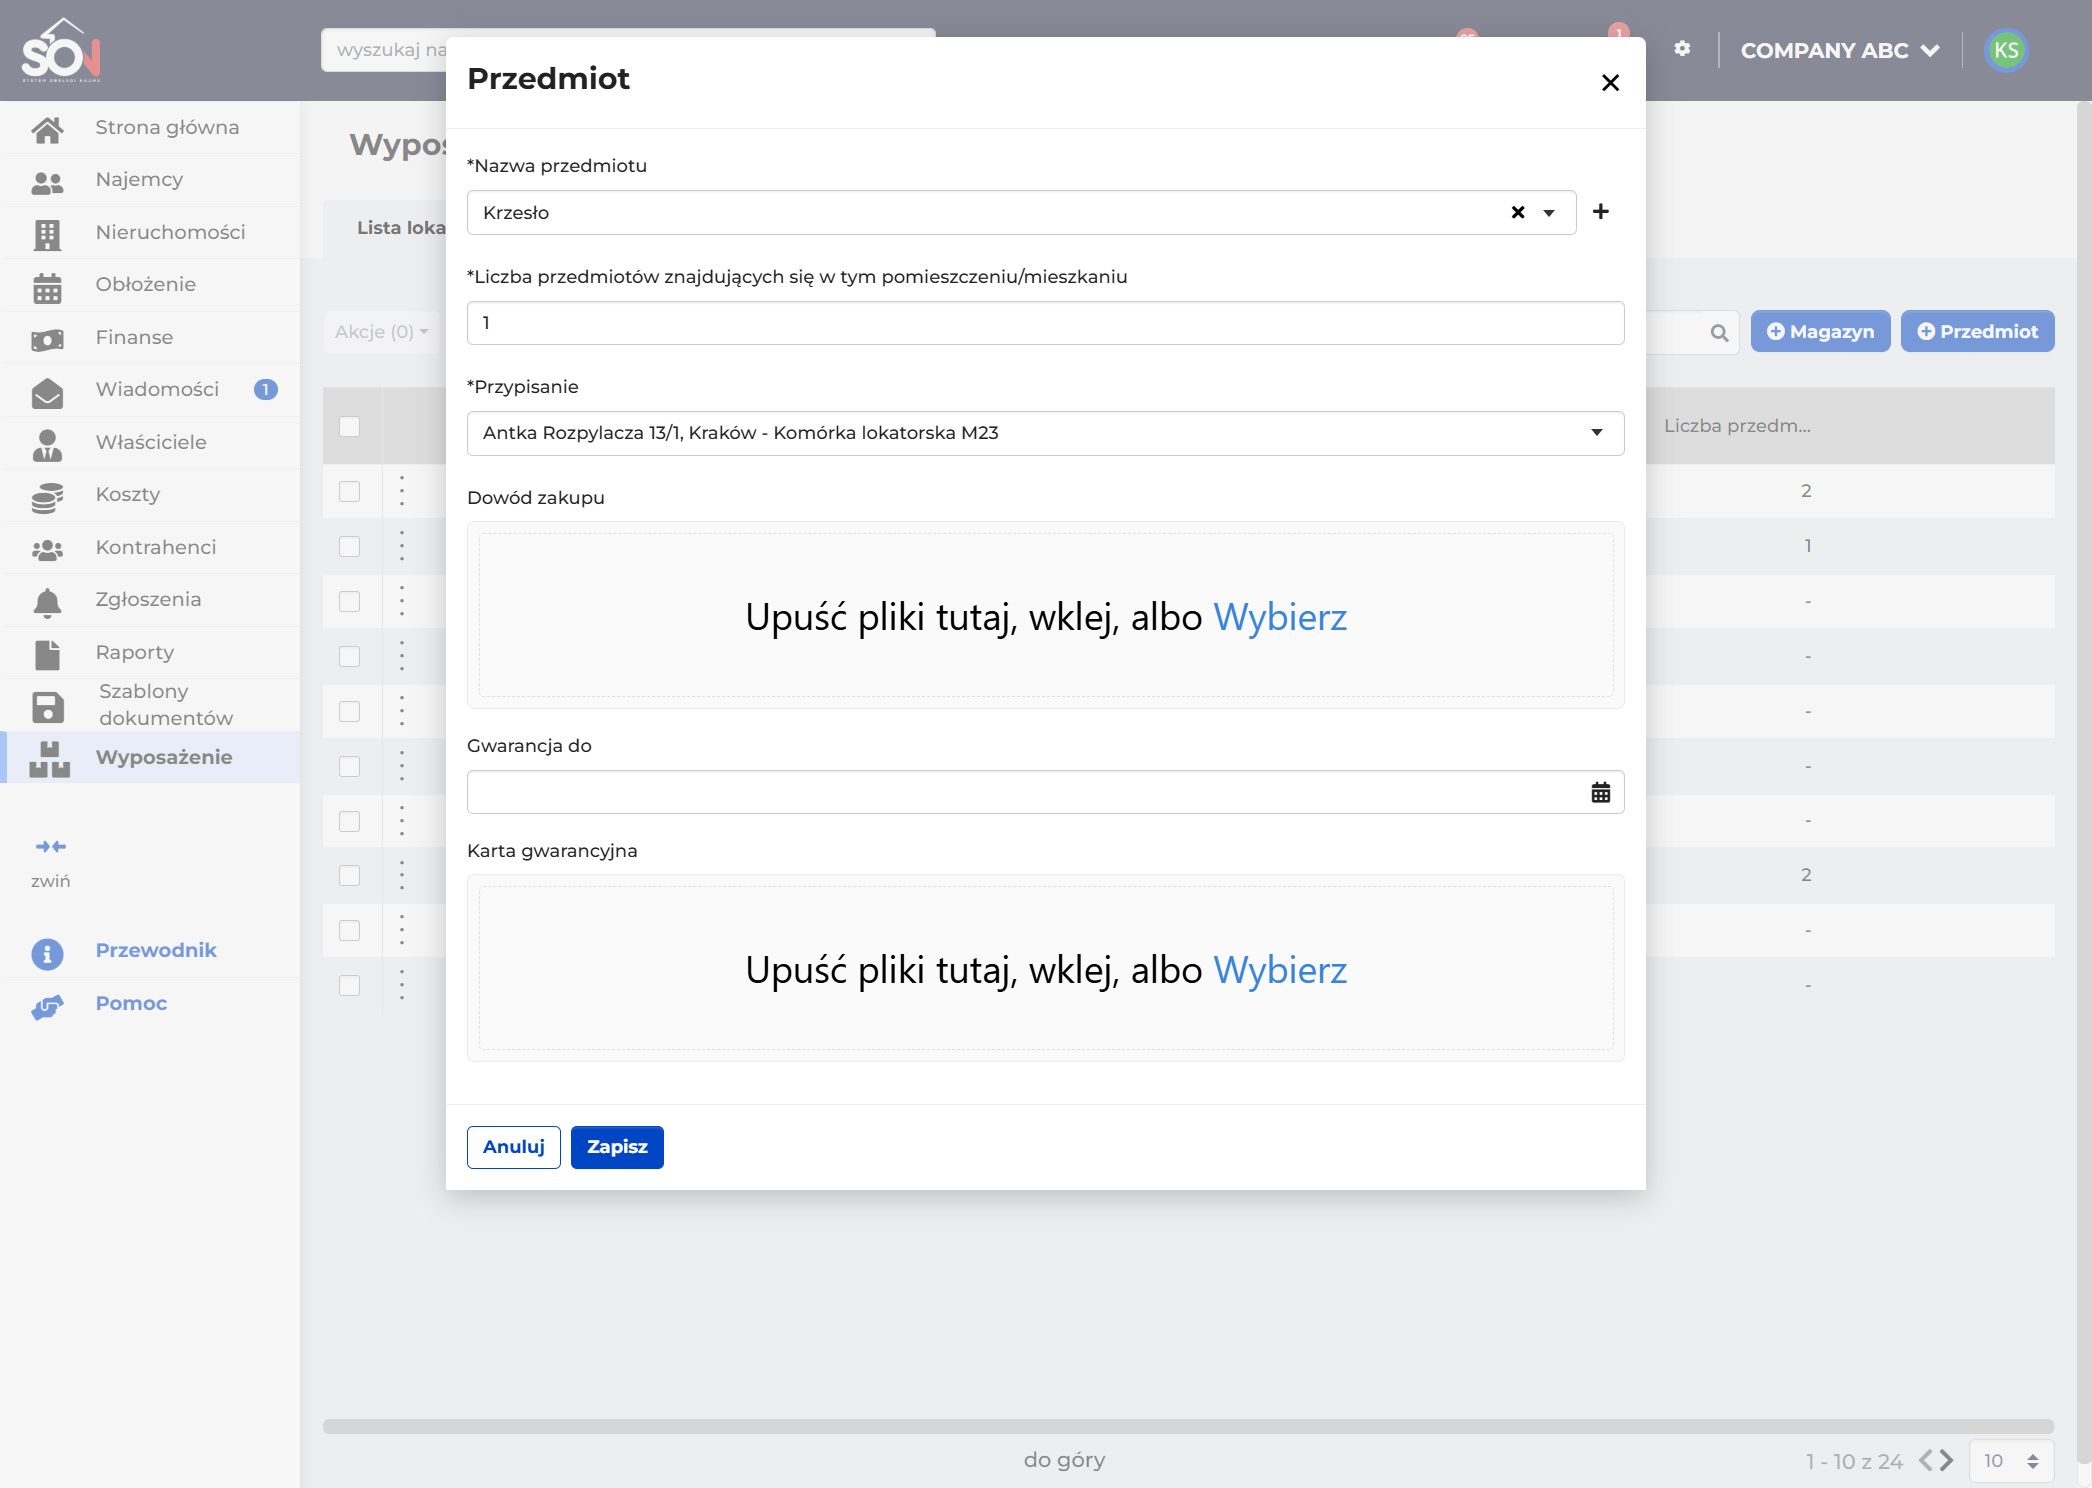The width and height of the screenshot is (2092, 1488).
Task: Click the do góry link
Action: [1064, 1460]
